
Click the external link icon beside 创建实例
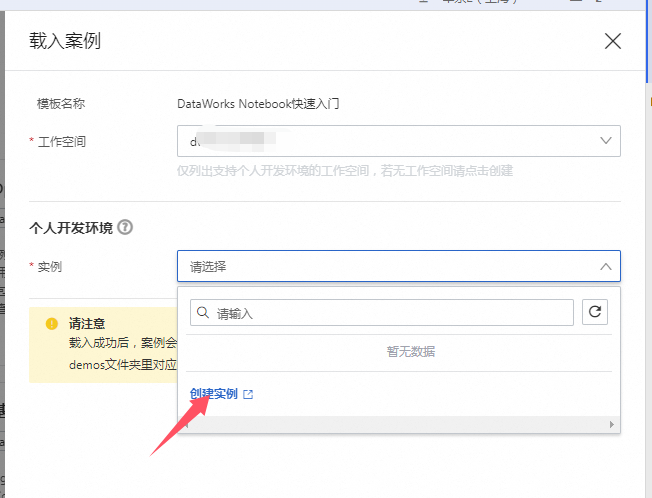[x=248, y=394]
